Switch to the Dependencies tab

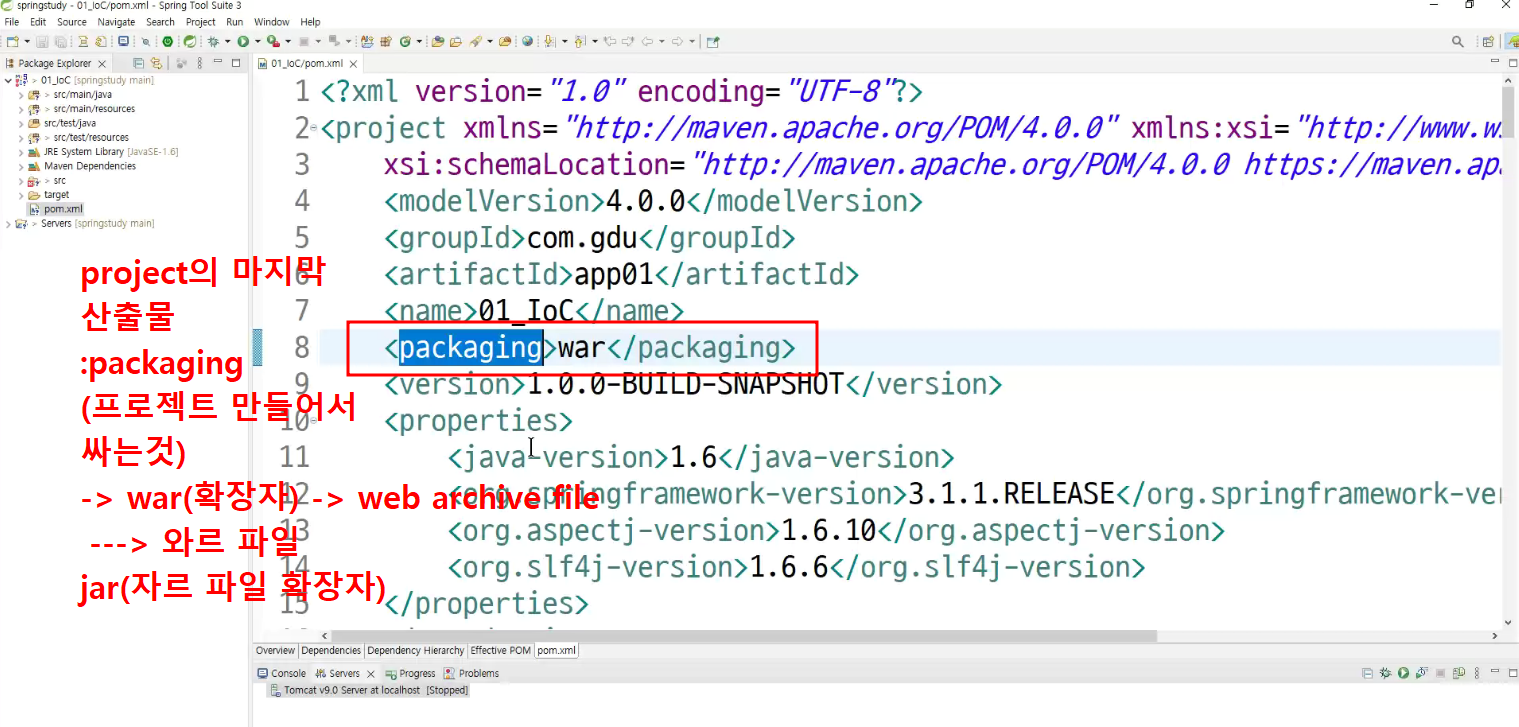[331, 650]
